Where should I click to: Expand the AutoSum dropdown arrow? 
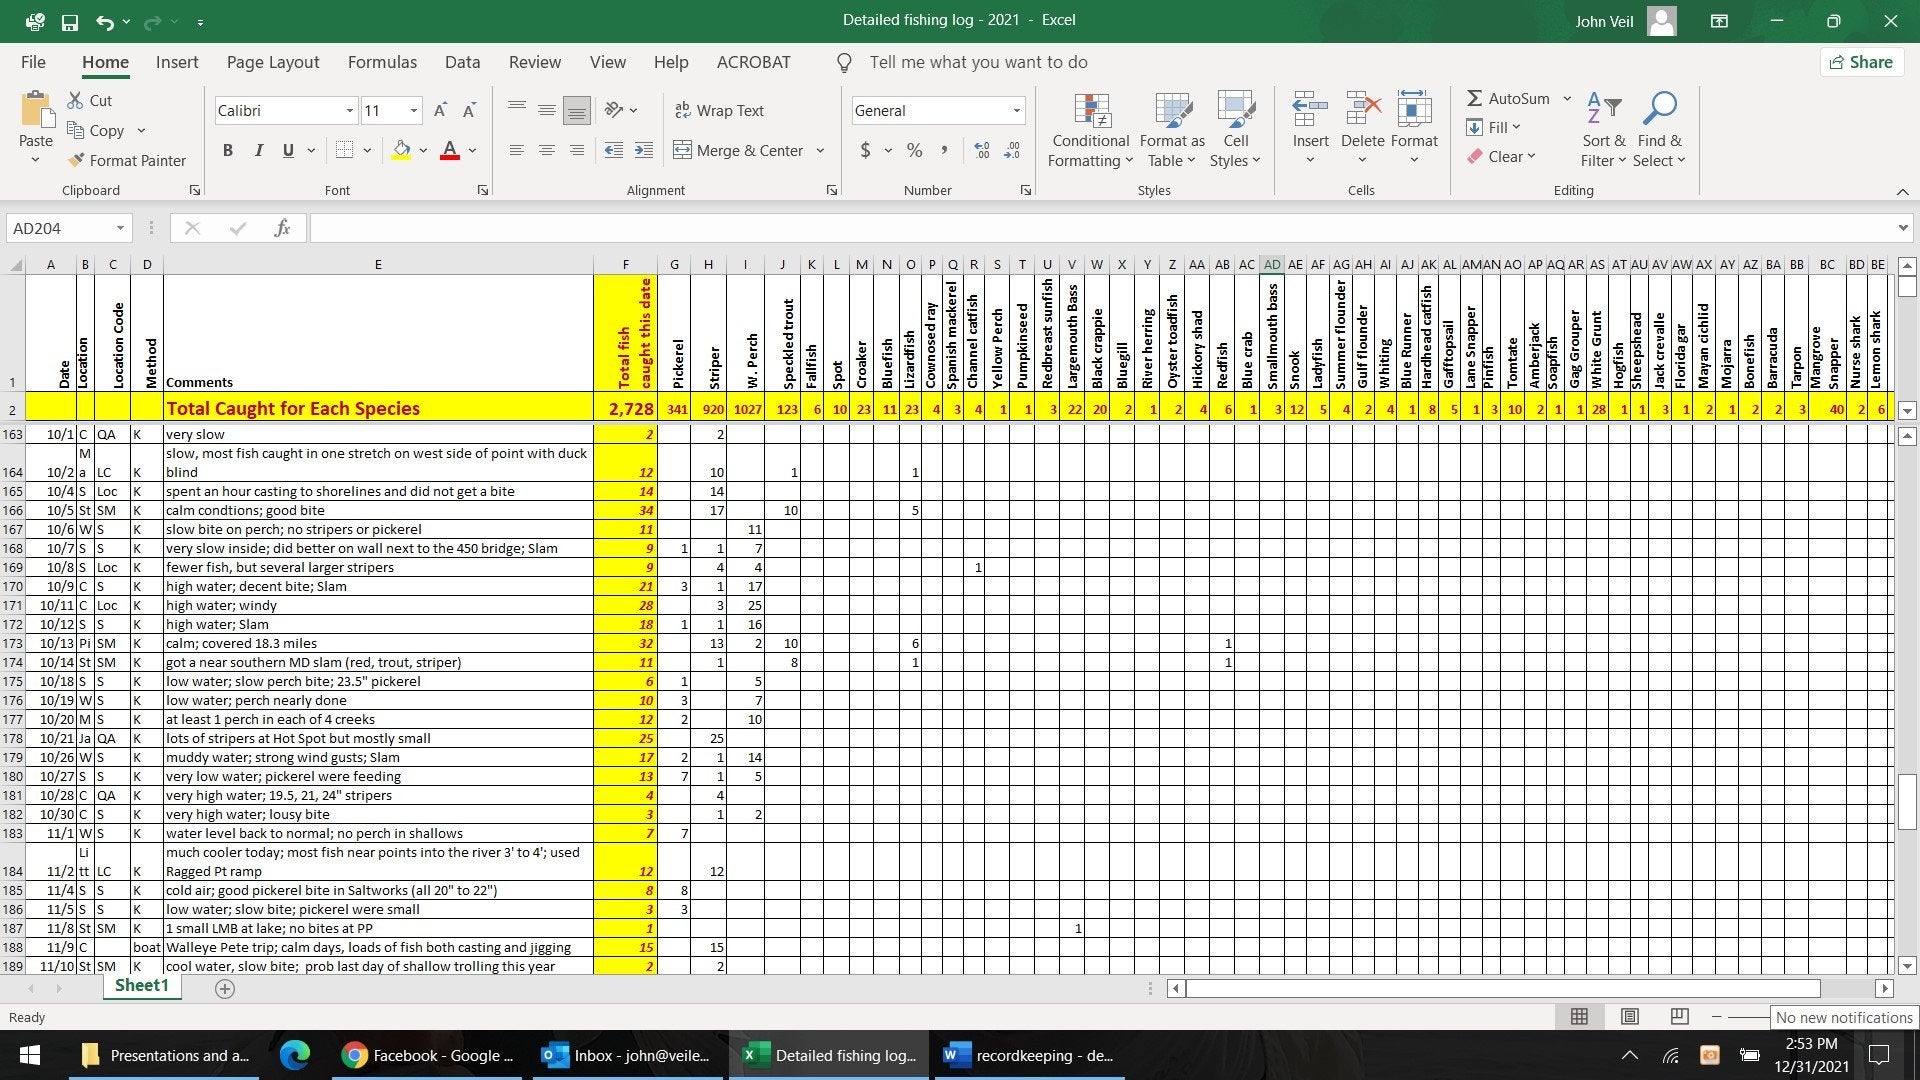pos(1567,98)
